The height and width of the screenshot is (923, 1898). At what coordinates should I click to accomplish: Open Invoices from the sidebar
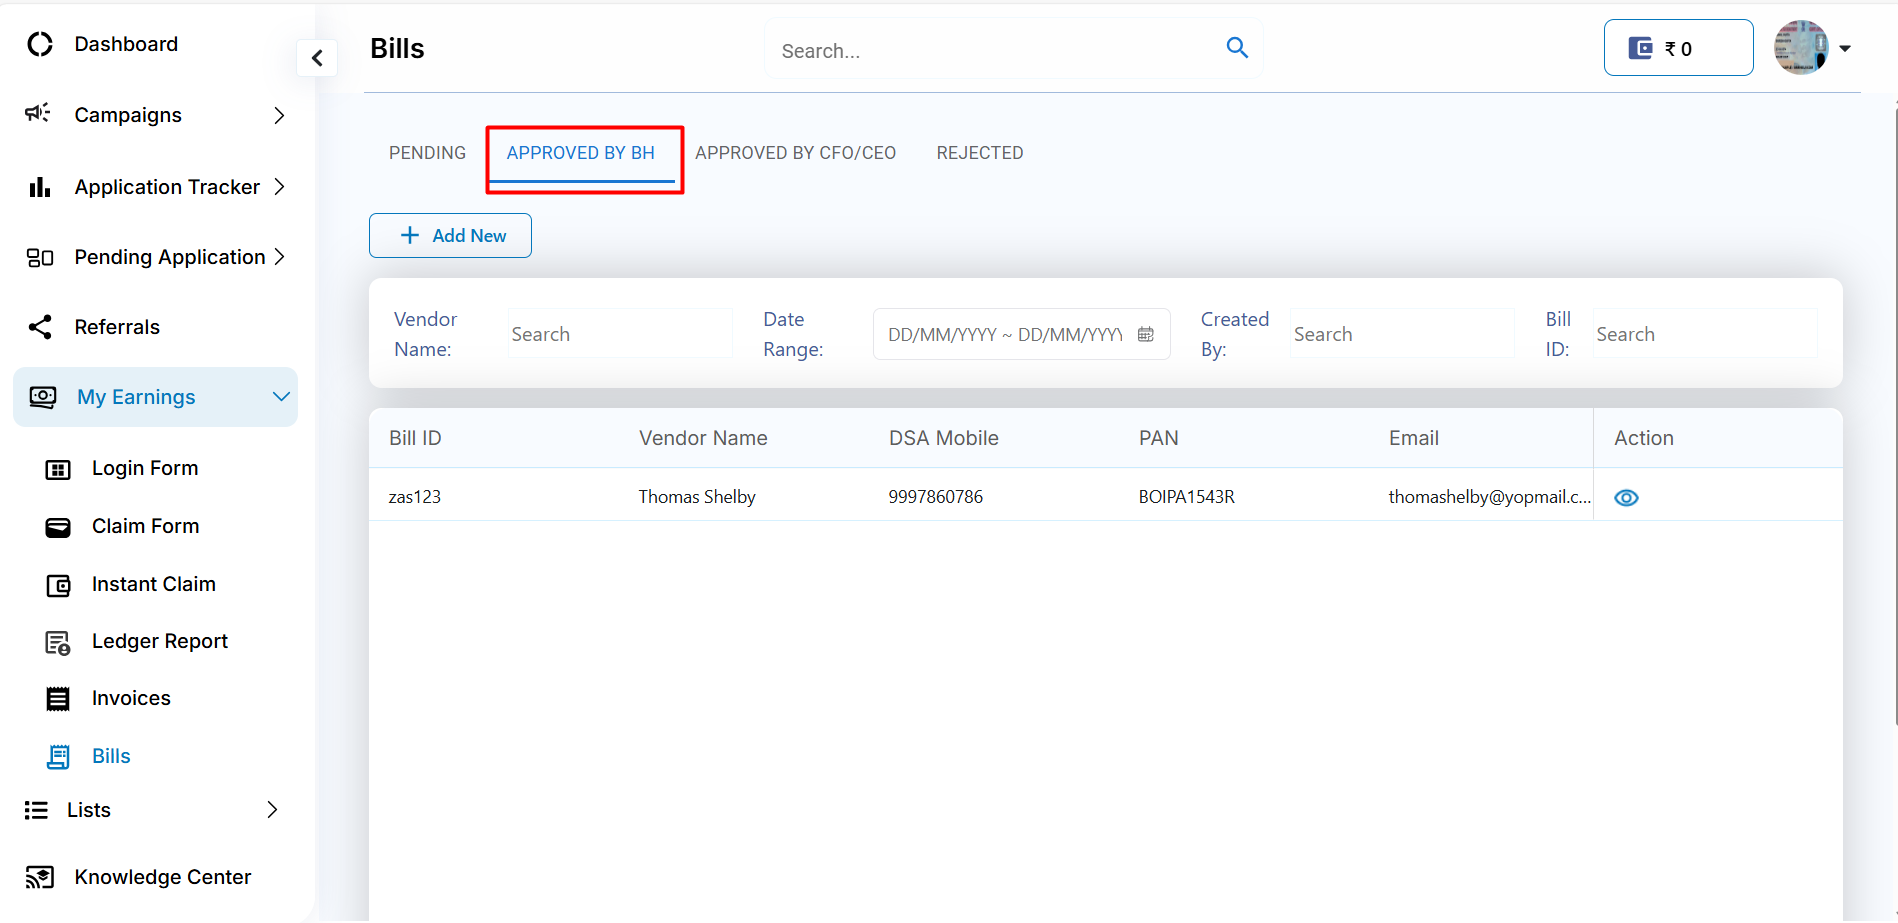point(131,698)
